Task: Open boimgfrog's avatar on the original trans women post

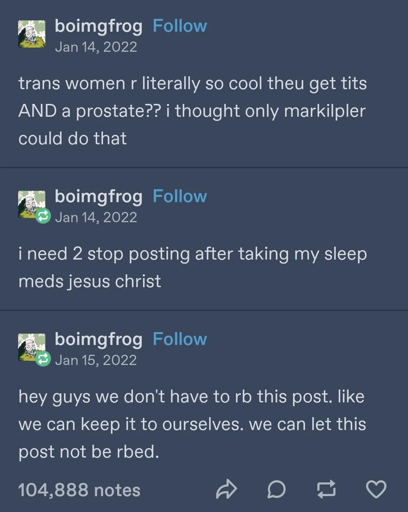Action: (32, 34)
